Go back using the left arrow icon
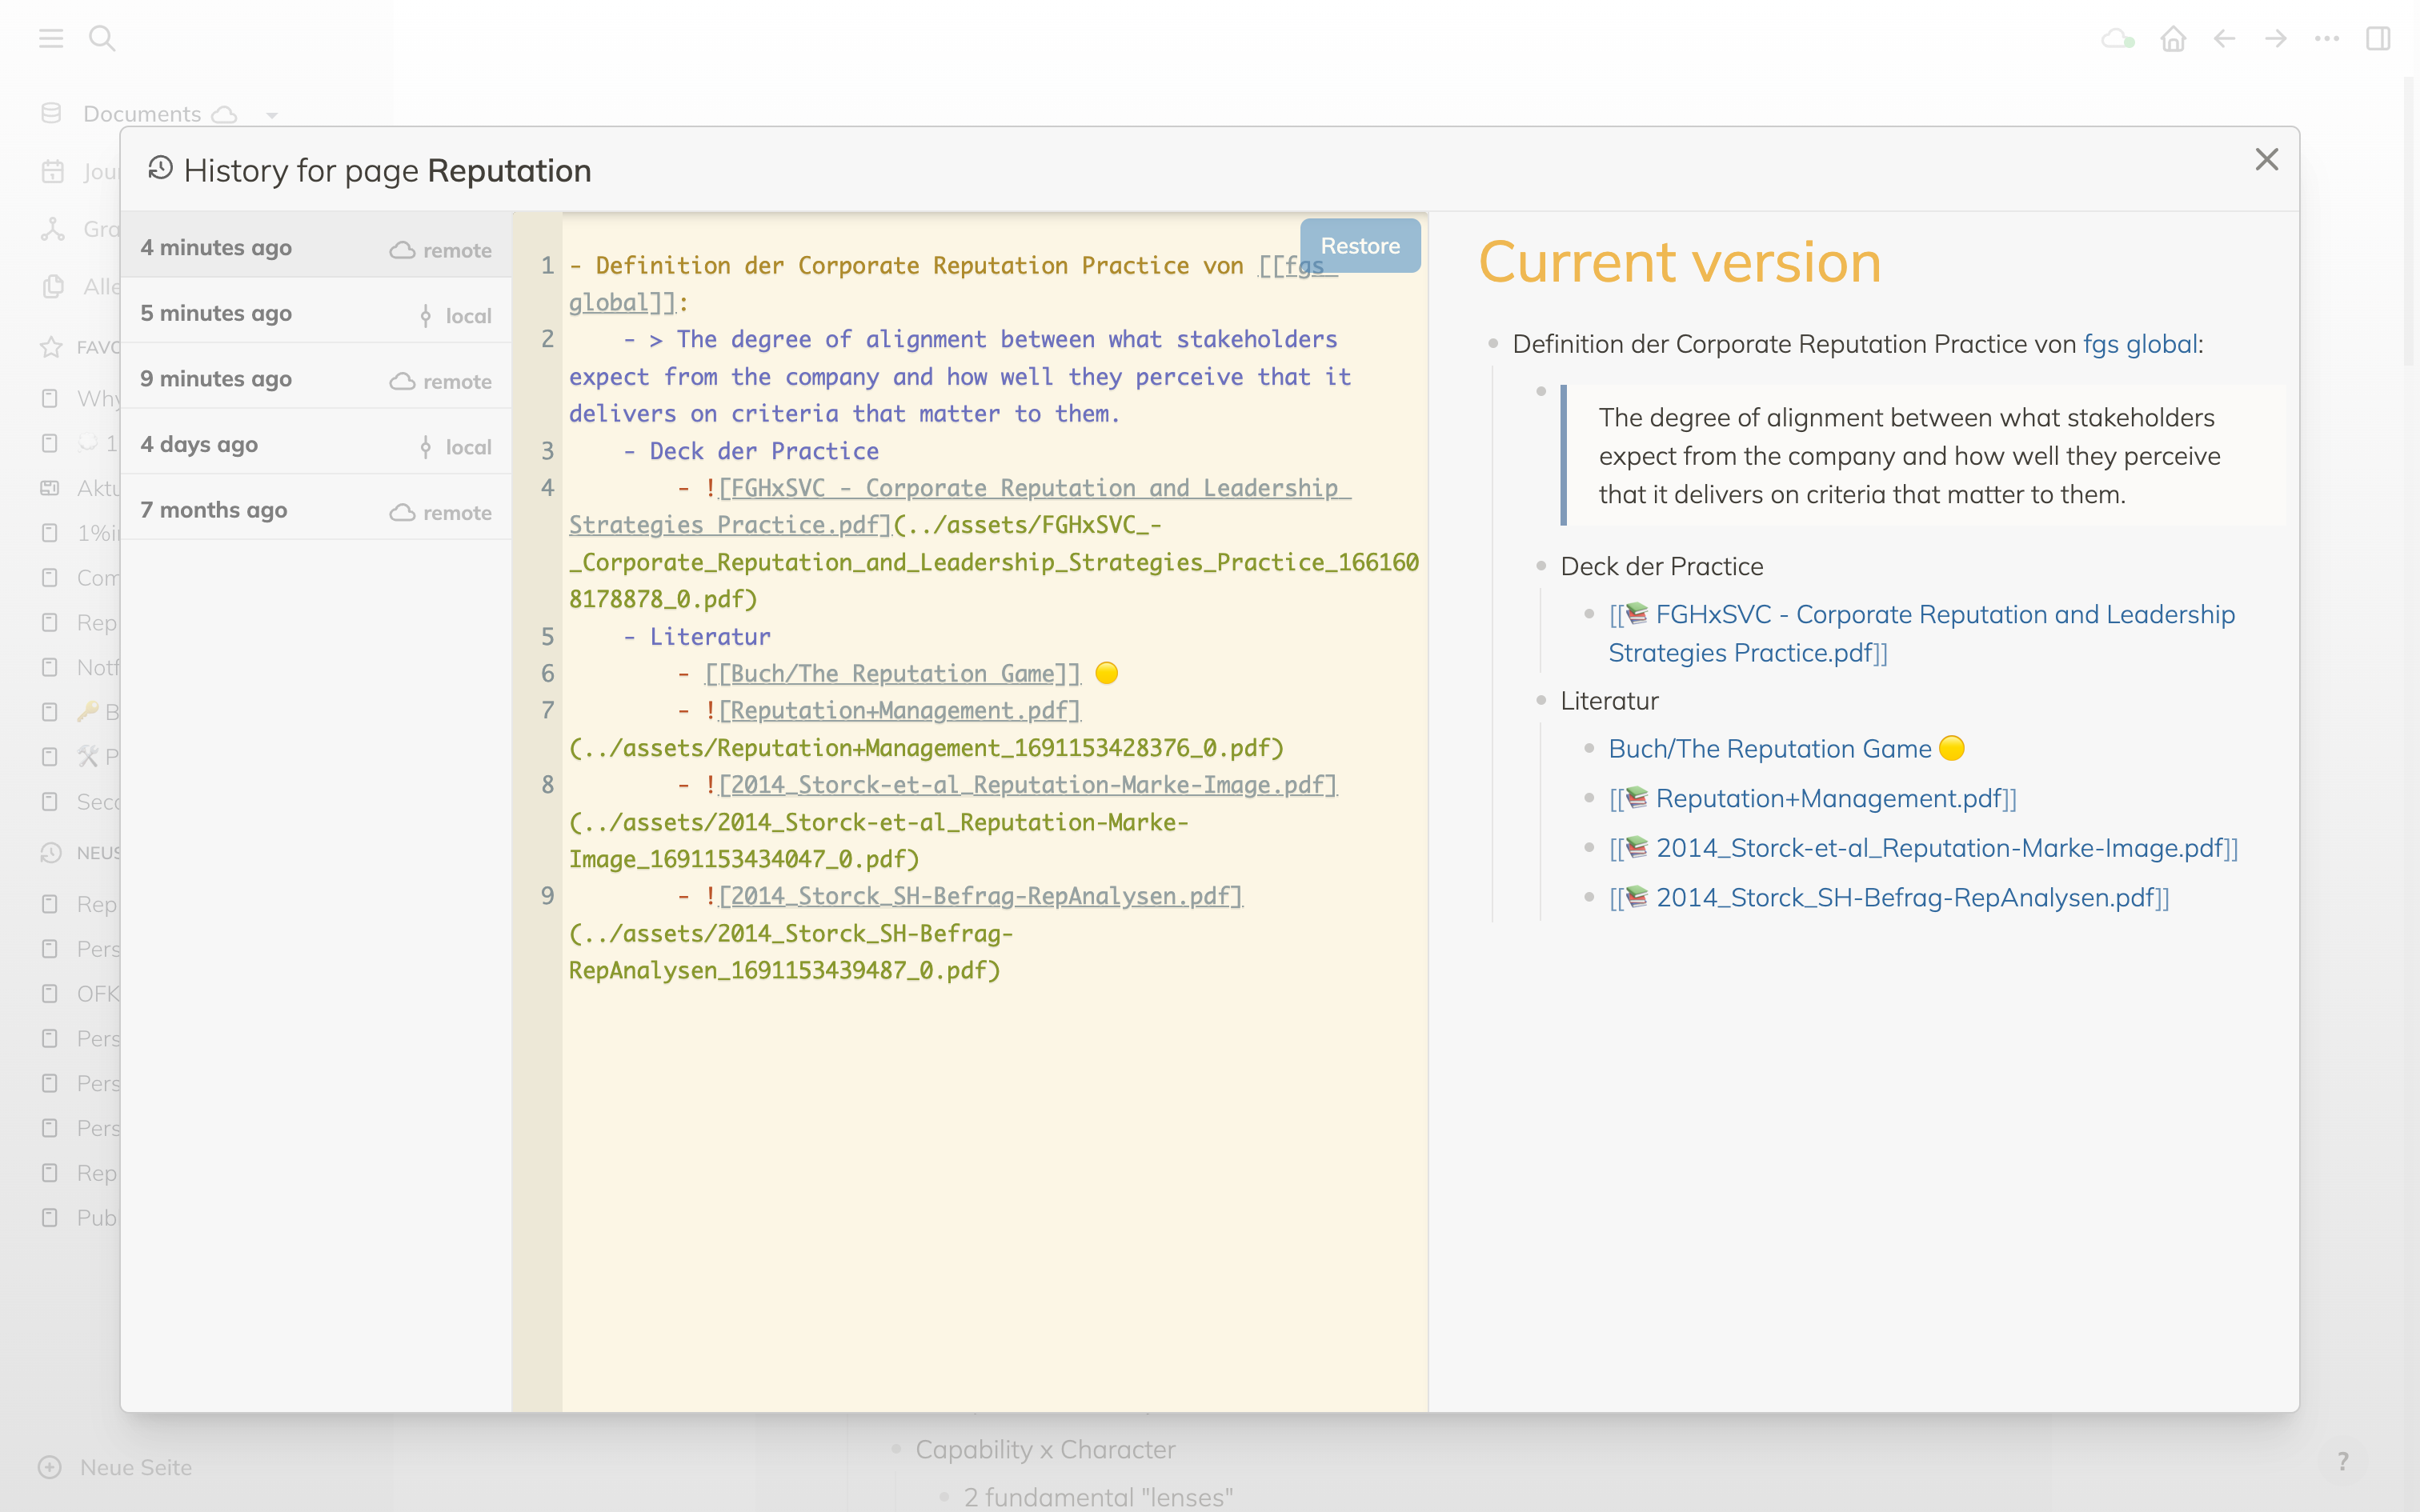 [x=2224, y=39]
